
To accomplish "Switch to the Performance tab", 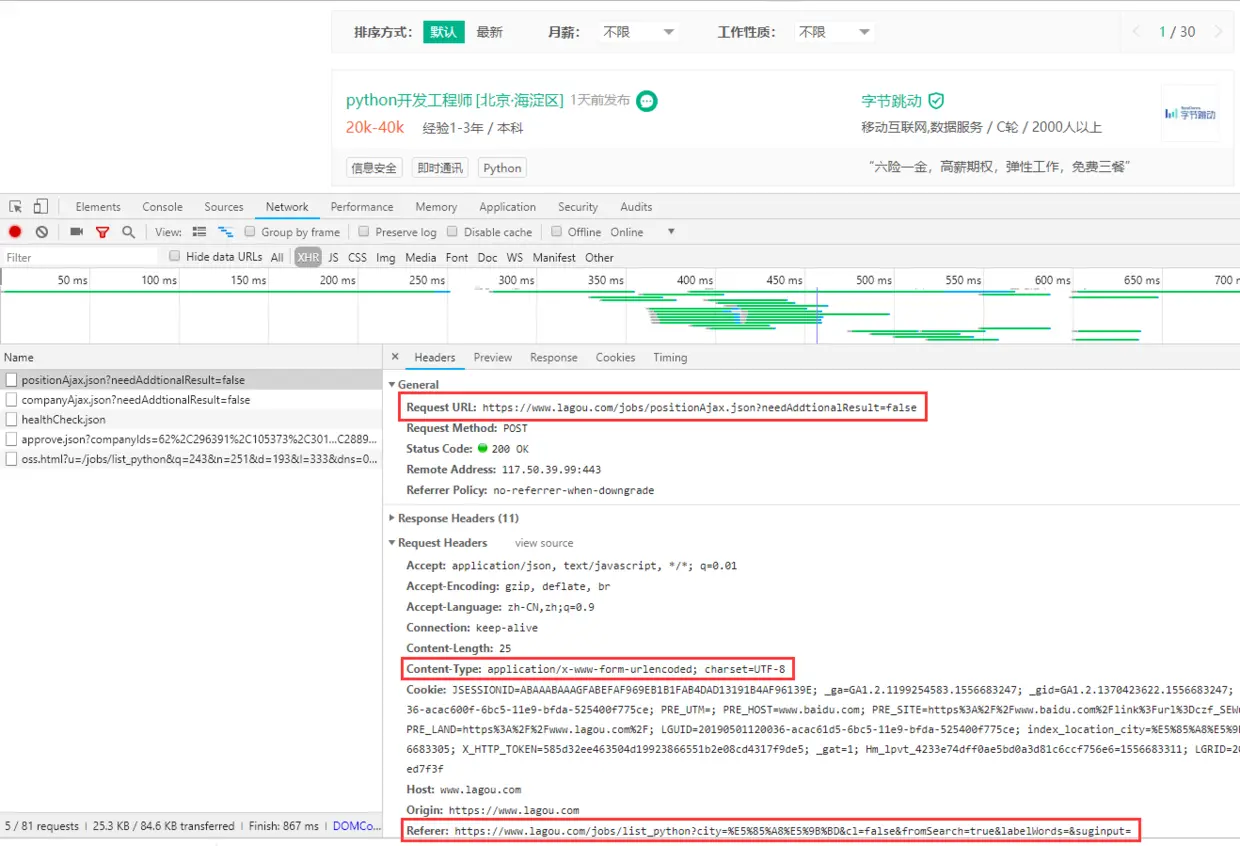I will coord(362,207).
